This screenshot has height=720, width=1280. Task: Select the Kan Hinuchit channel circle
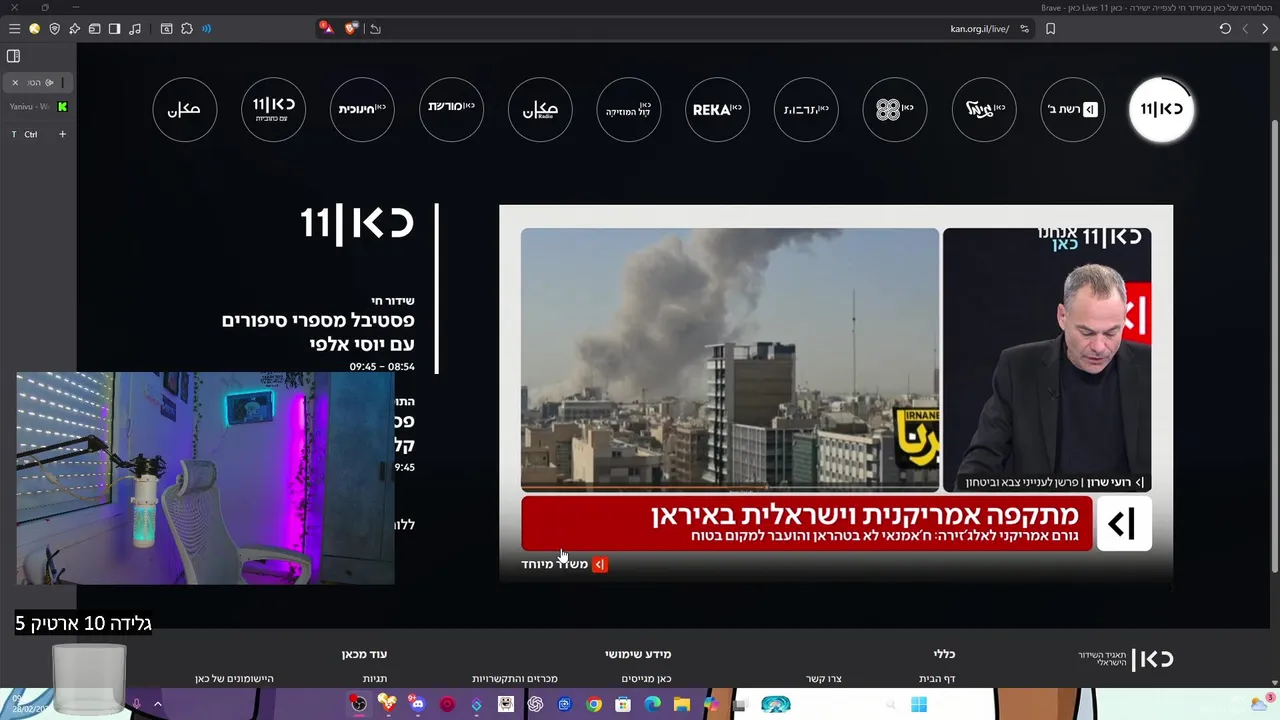pos(362,109)
